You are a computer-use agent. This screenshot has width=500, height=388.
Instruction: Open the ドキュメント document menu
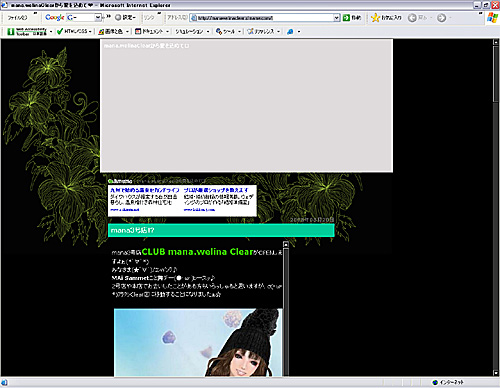pos(152,31)
